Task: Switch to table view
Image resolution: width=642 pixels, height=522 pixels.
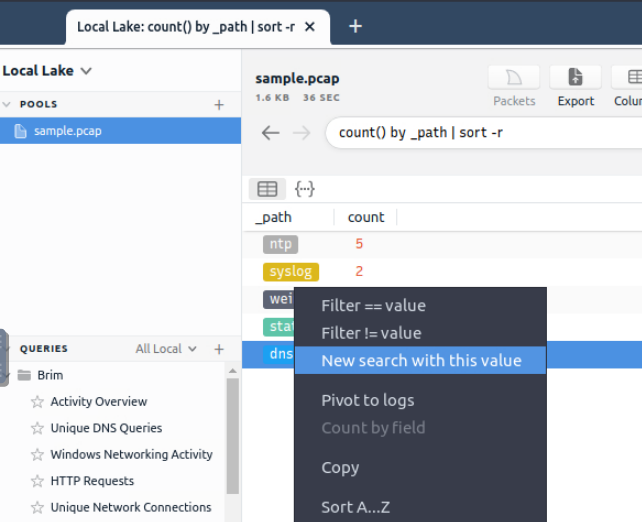Action: coord(267,188)
